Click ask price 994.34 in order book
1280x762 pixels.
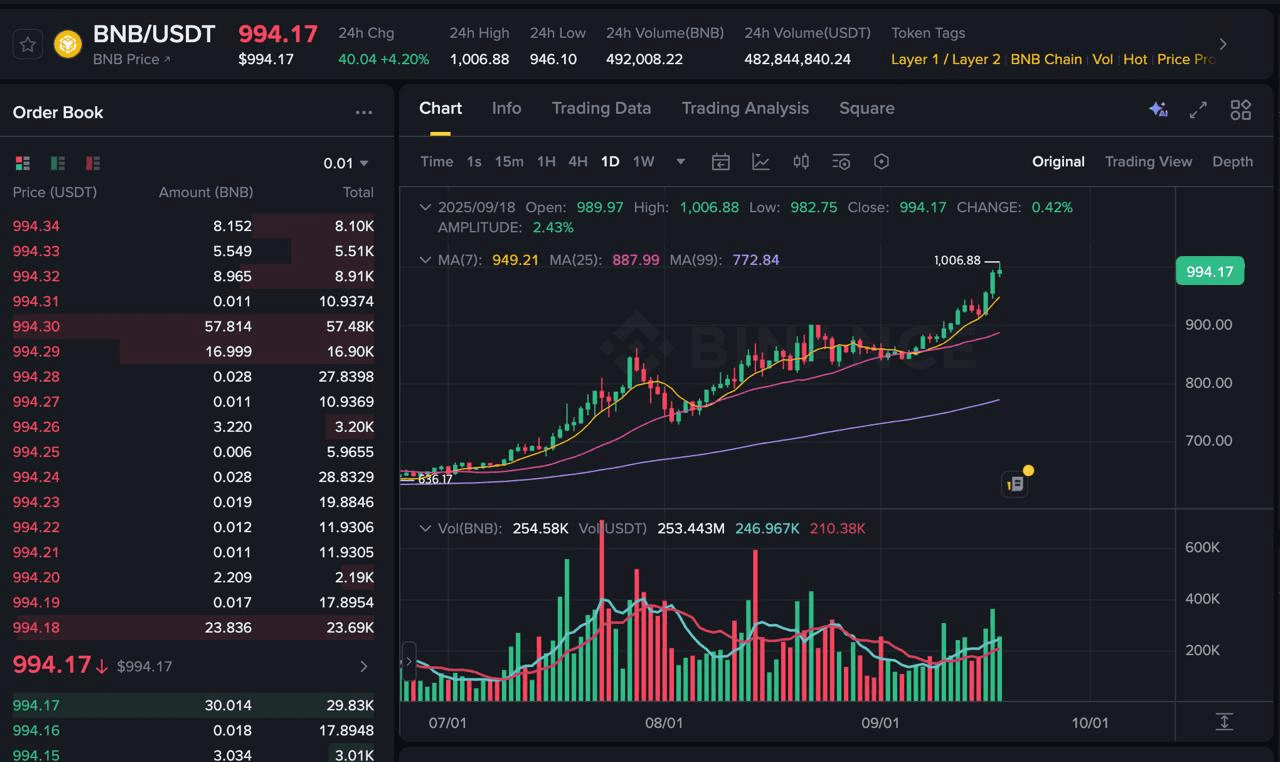36,226
